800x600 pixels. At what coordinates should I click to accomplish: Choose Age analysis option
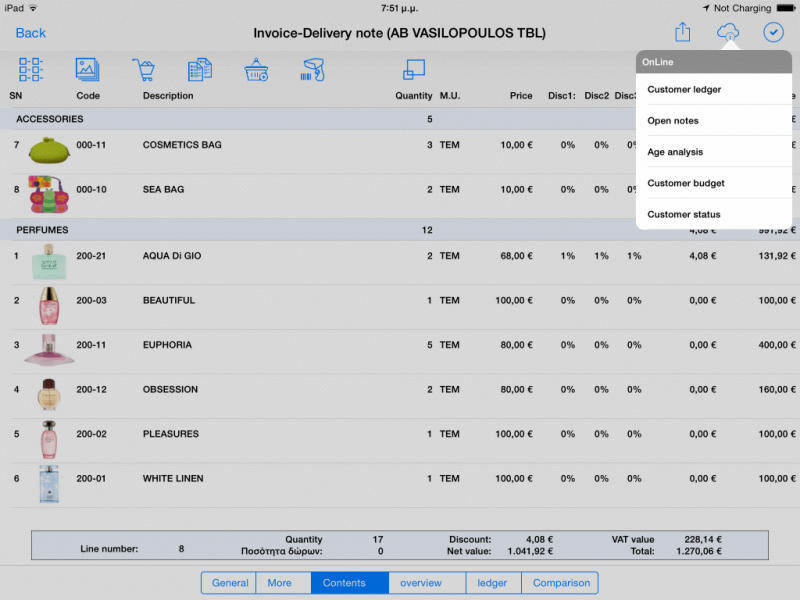pos(713,152)
